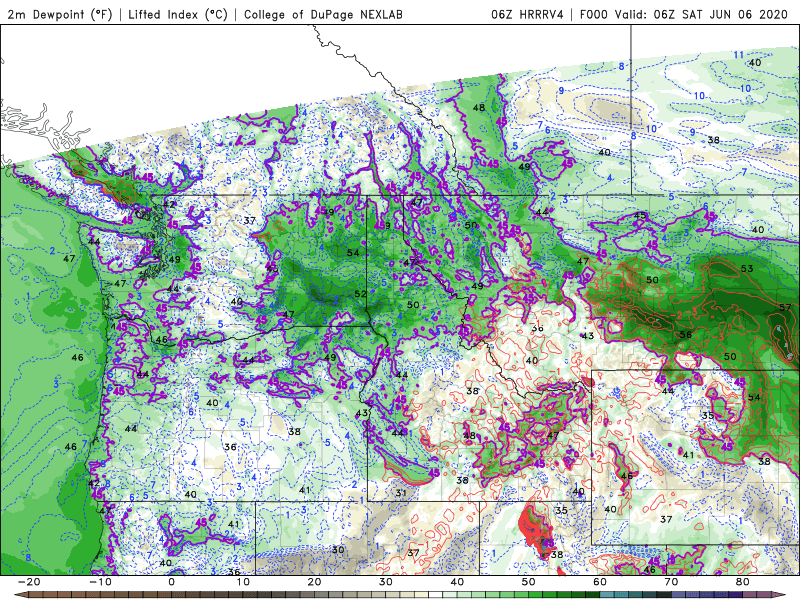
Task: Click the '20' label on the color scale
Action: pyautogui.click(x=314, y=582)
